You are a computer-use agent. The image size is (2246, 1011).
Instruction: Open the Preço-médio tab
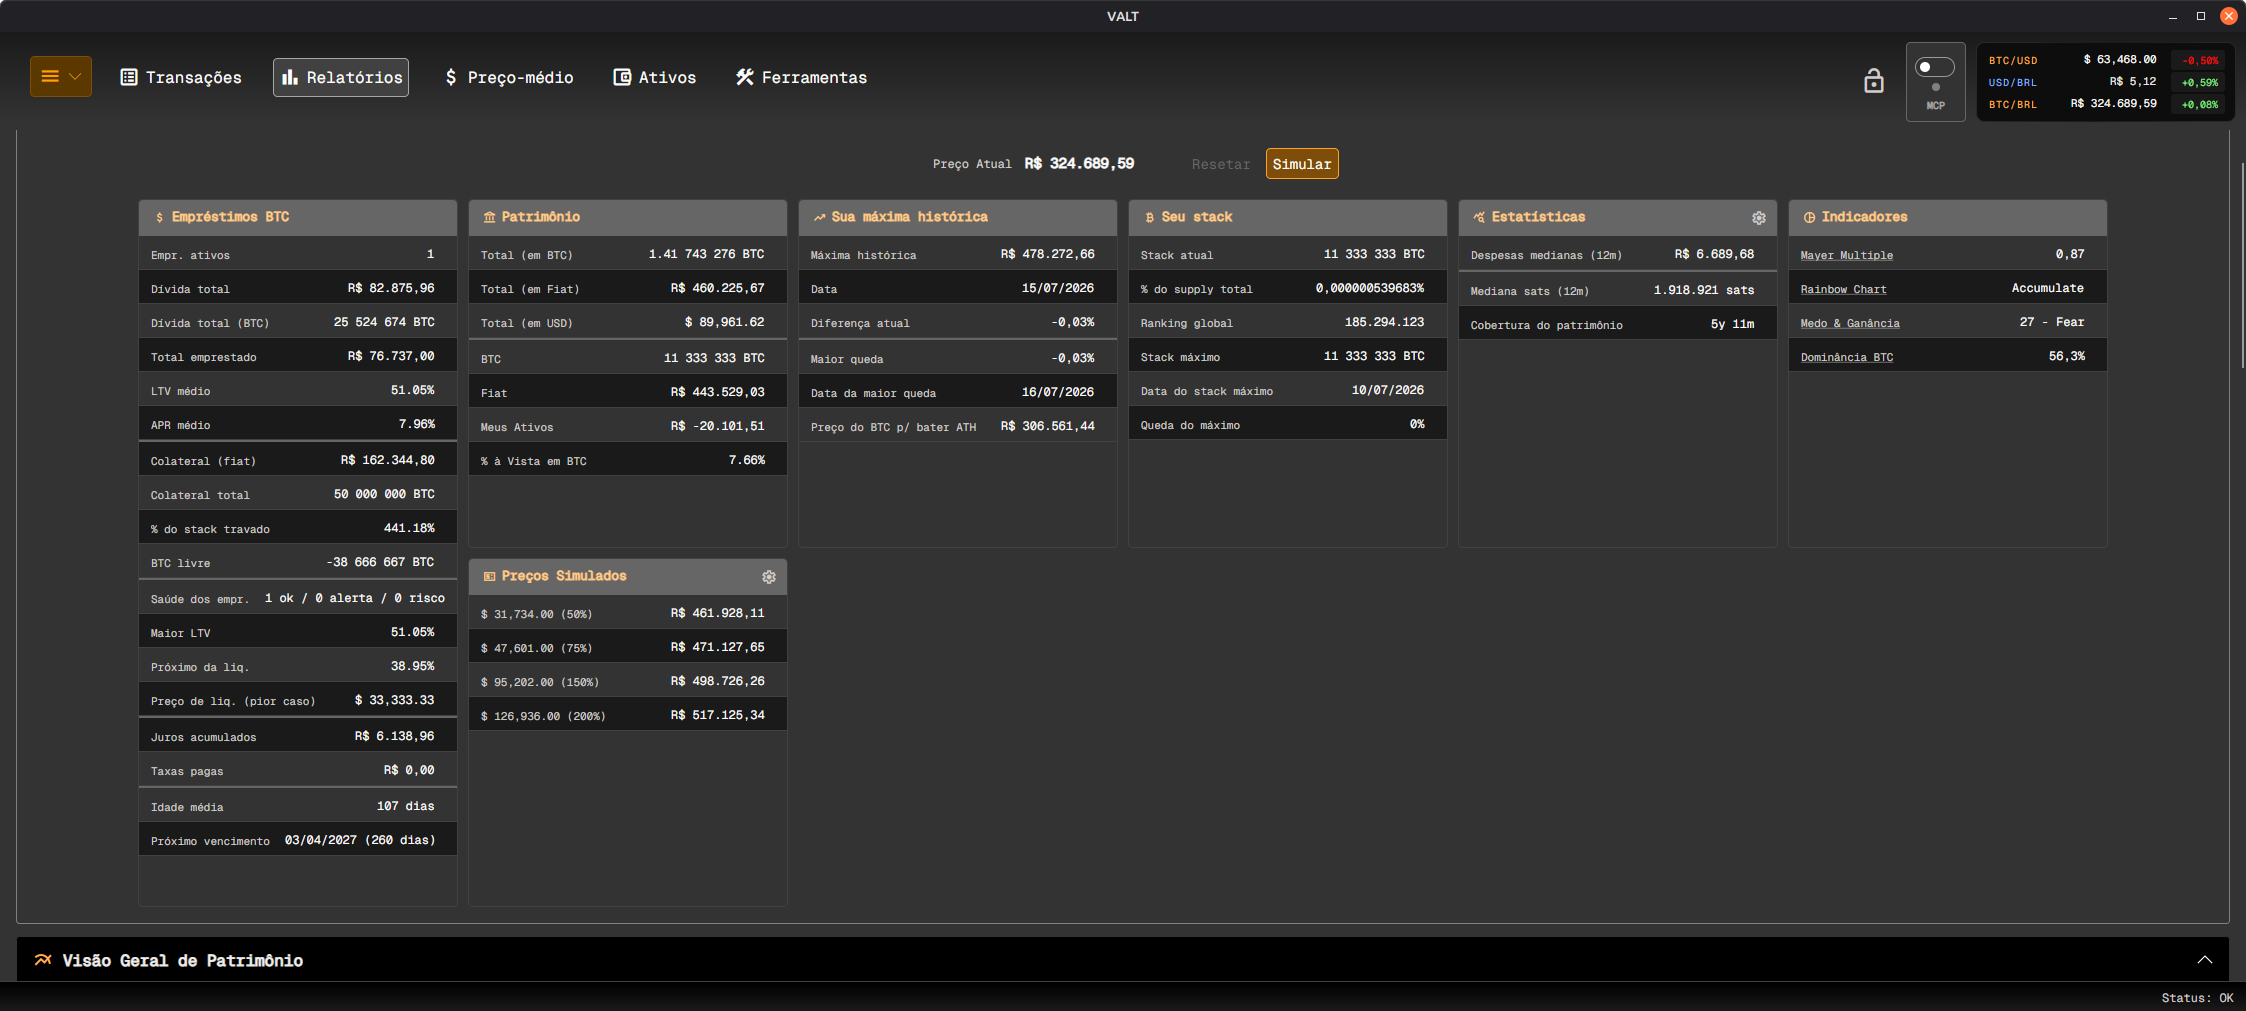(509, 77)
